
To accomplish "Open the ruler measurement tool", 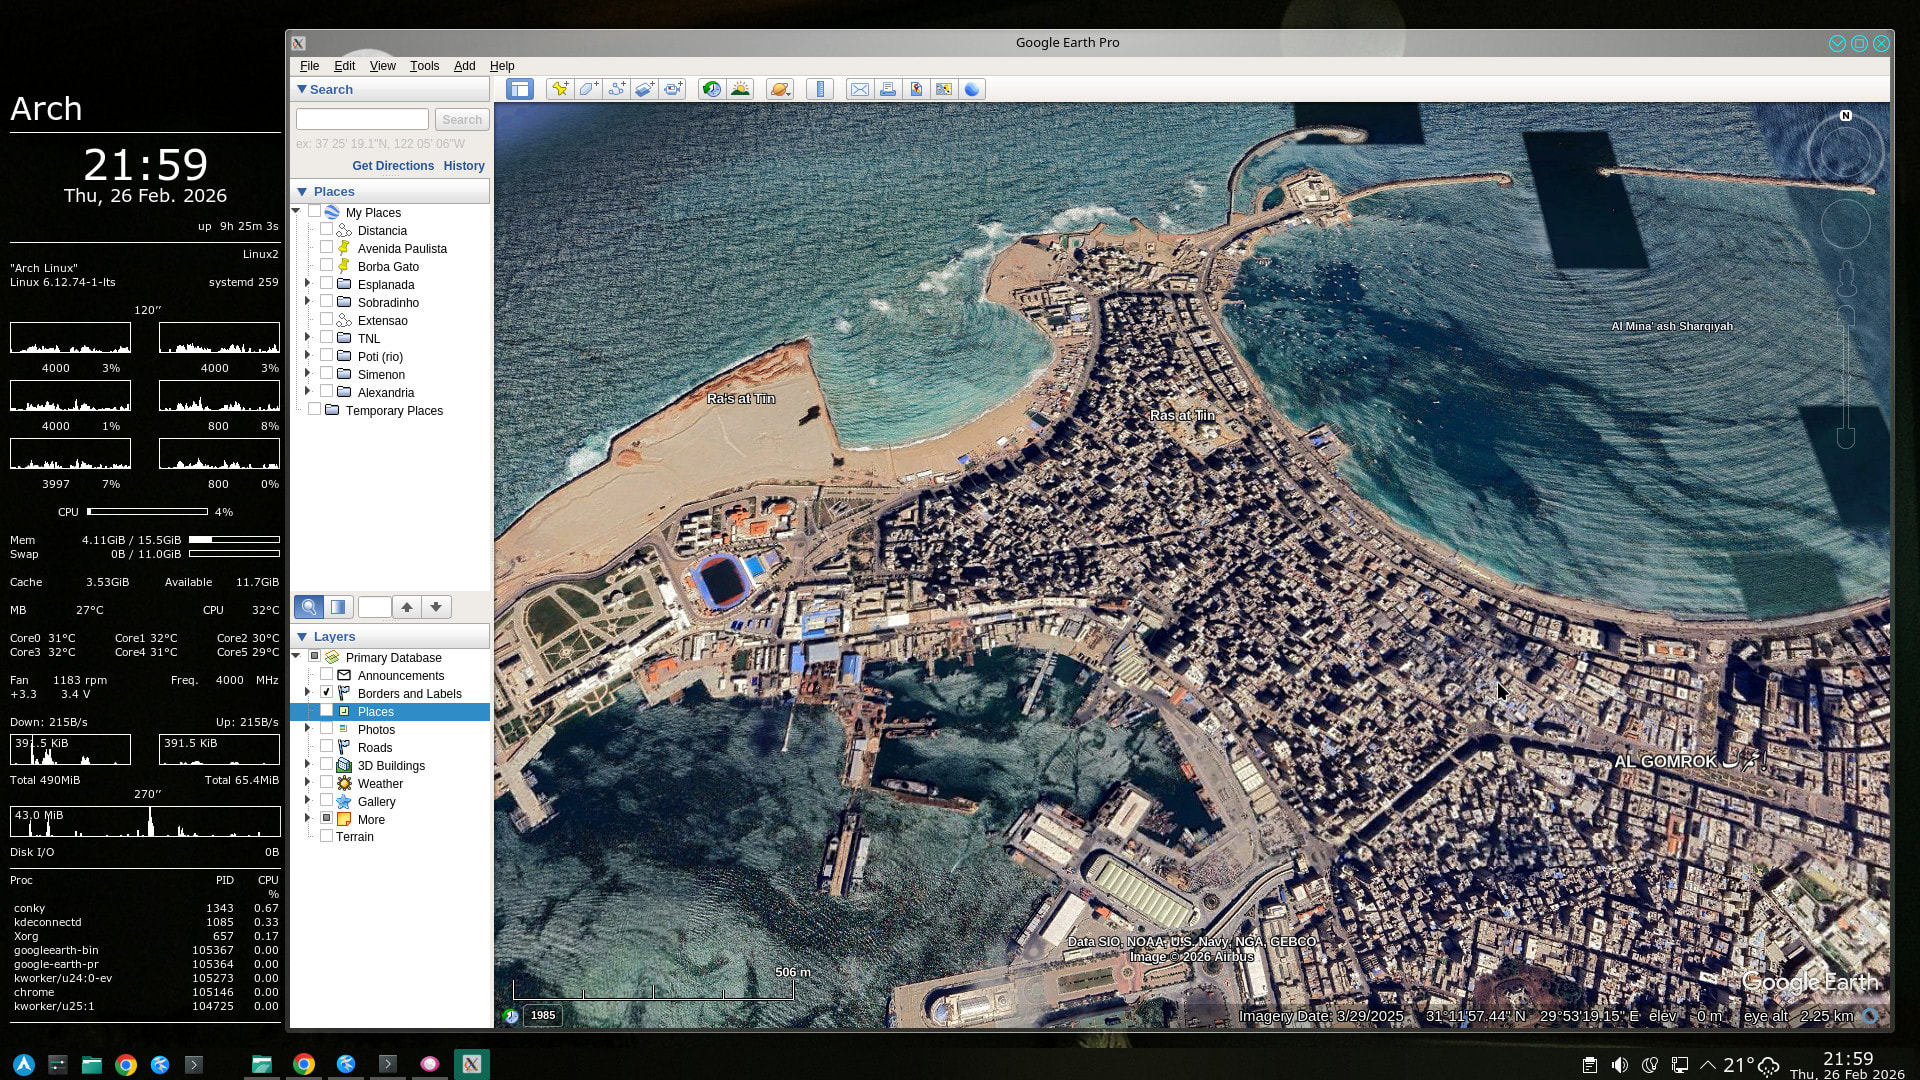I will click(820, 89).
